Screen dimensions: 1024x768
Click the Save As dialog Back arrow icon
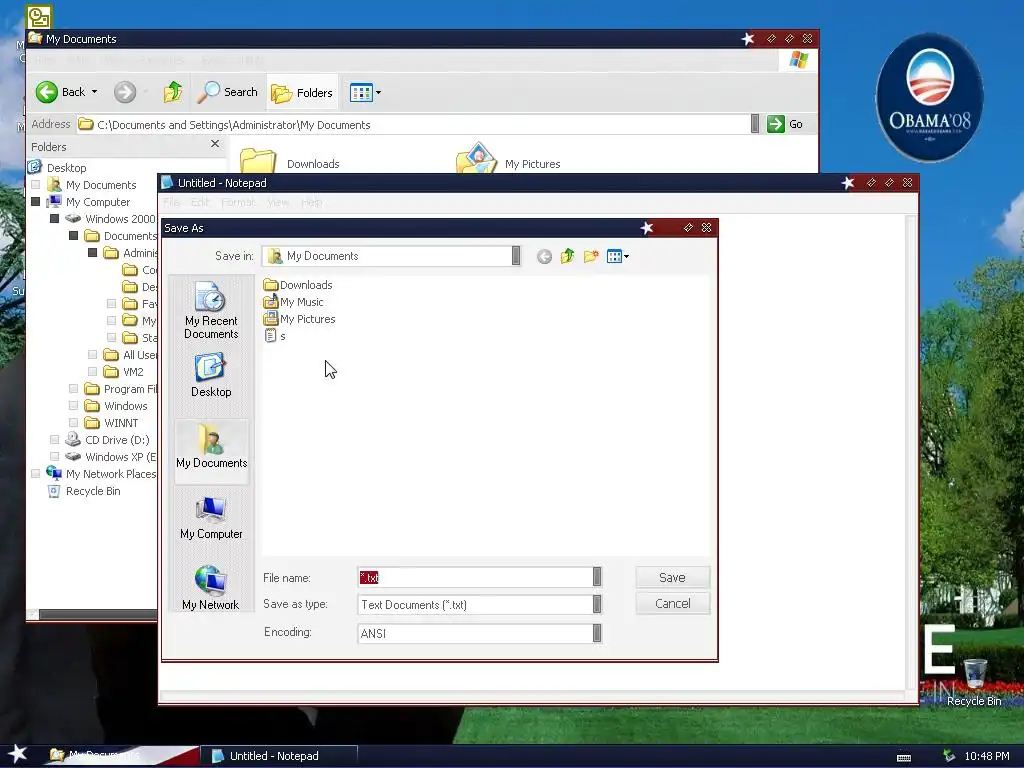pos(544,257)
